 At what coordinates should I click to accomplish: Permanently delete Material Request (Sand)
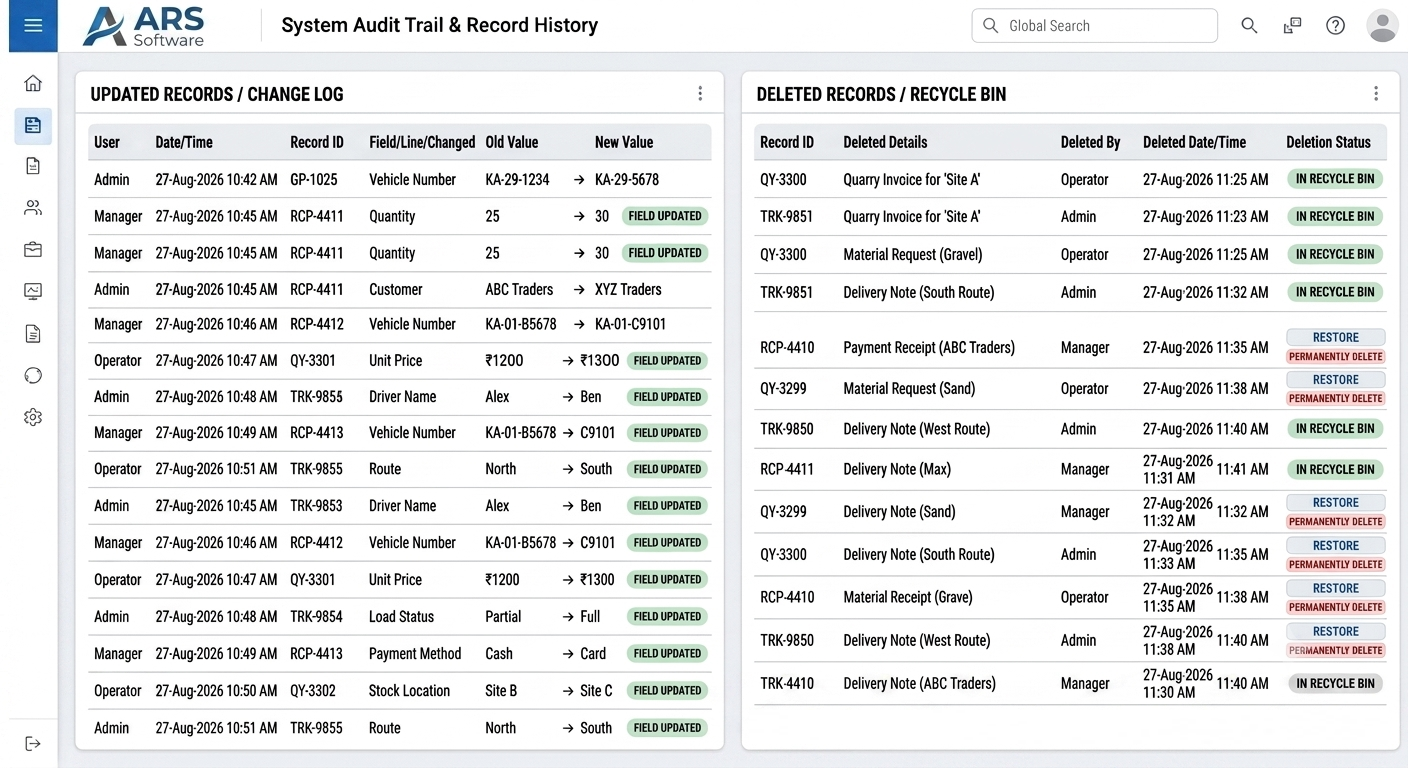click(1335, 398)
